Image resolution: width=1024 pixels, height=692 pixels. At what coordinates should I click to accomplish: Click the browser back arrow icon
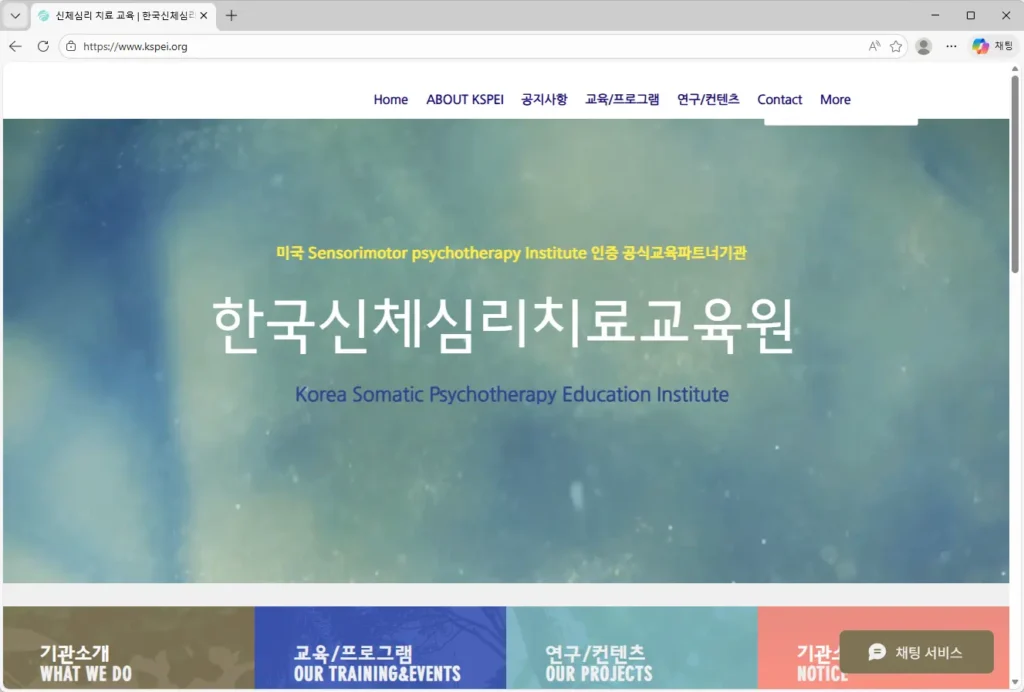[14, 46]
